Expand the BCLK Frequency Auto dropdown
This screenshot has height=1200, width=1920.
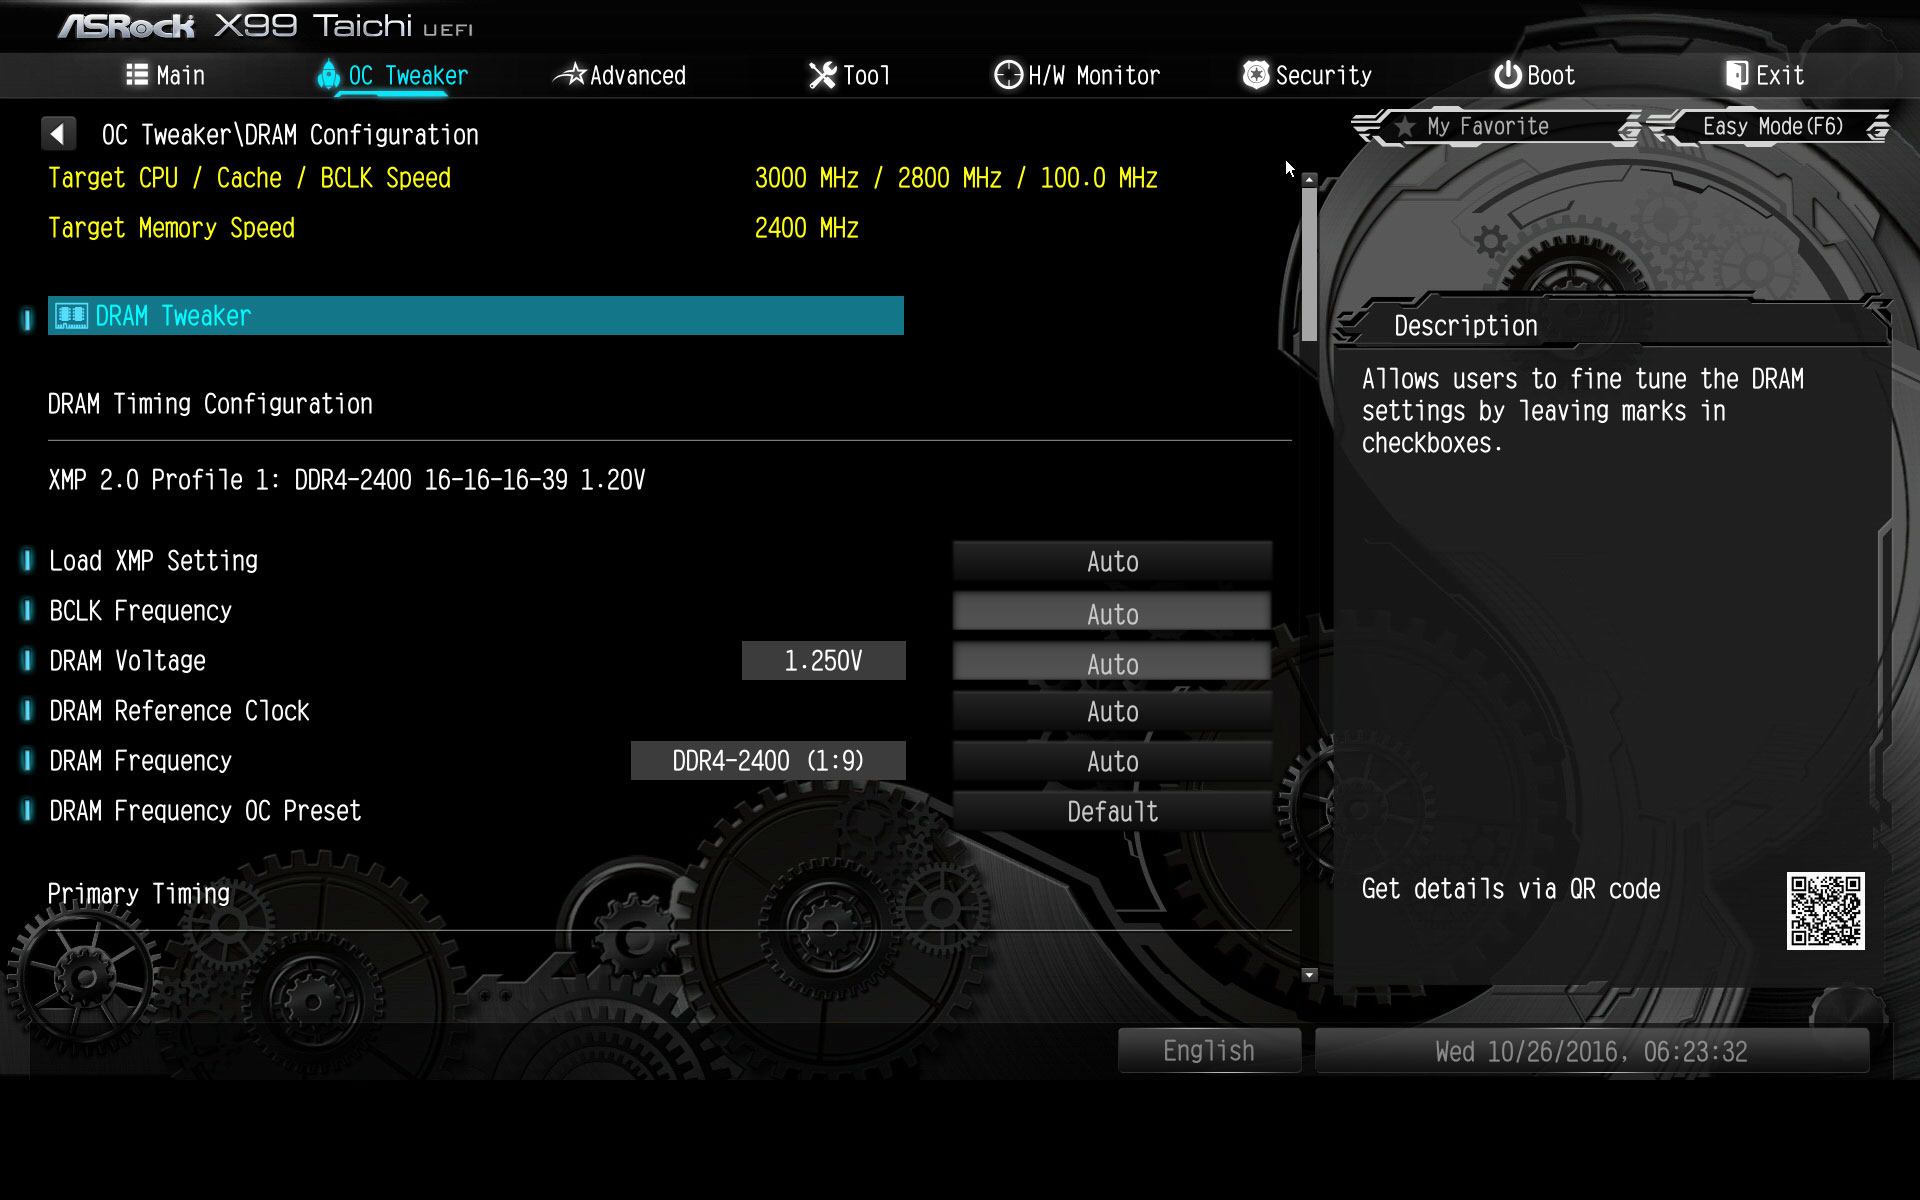coord(1111,612)
